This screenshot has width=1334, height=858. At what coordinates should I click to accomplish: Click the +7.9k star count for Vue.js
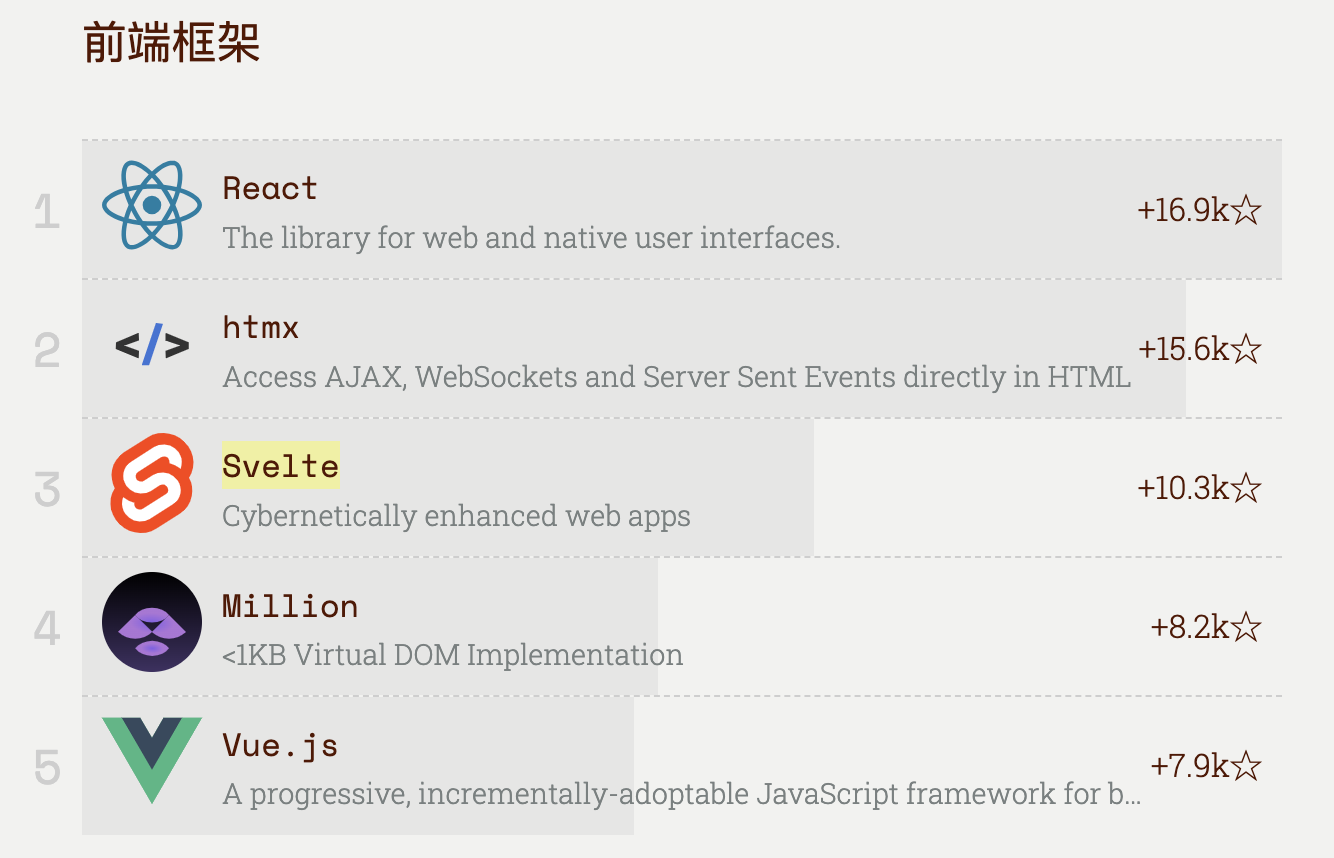pos(1205,766)
